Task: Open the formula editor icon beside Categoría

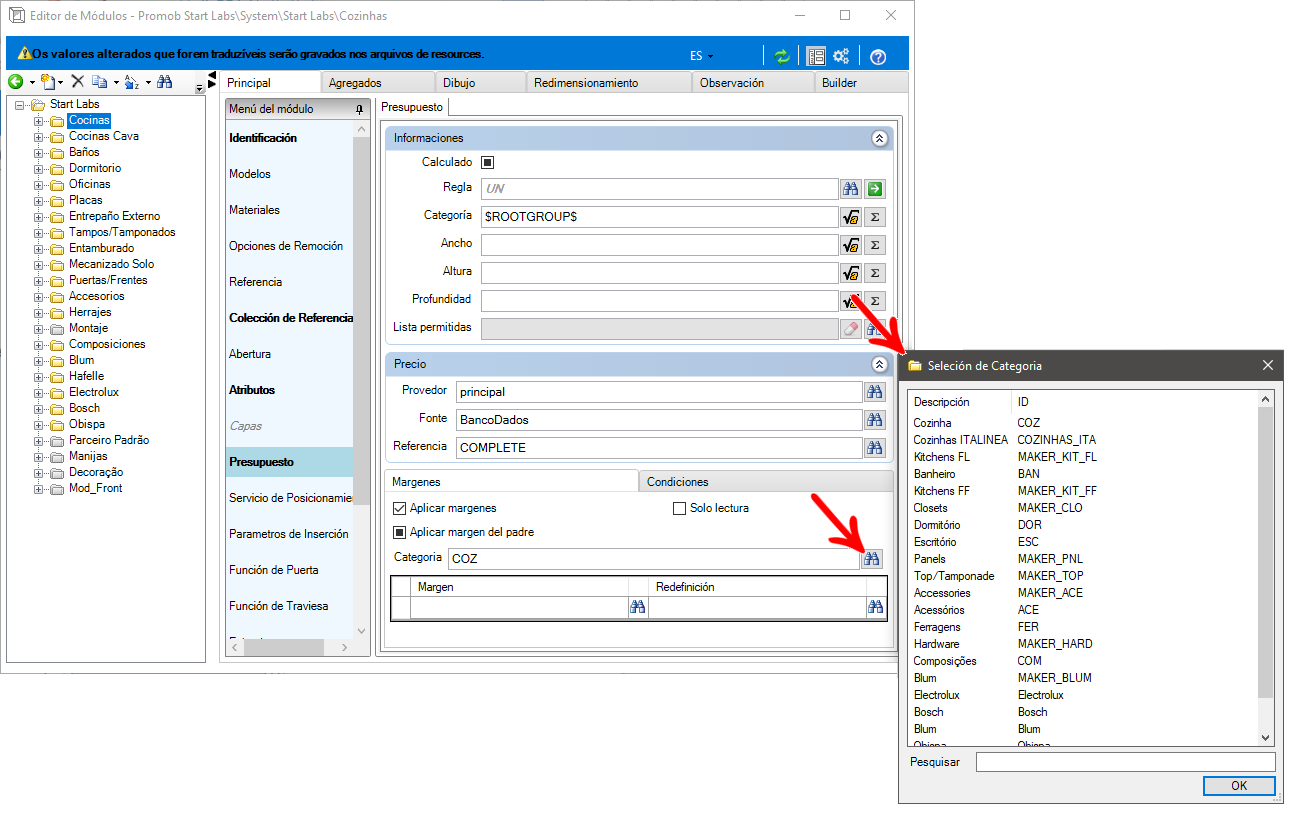Action: [x=851, y=216]
